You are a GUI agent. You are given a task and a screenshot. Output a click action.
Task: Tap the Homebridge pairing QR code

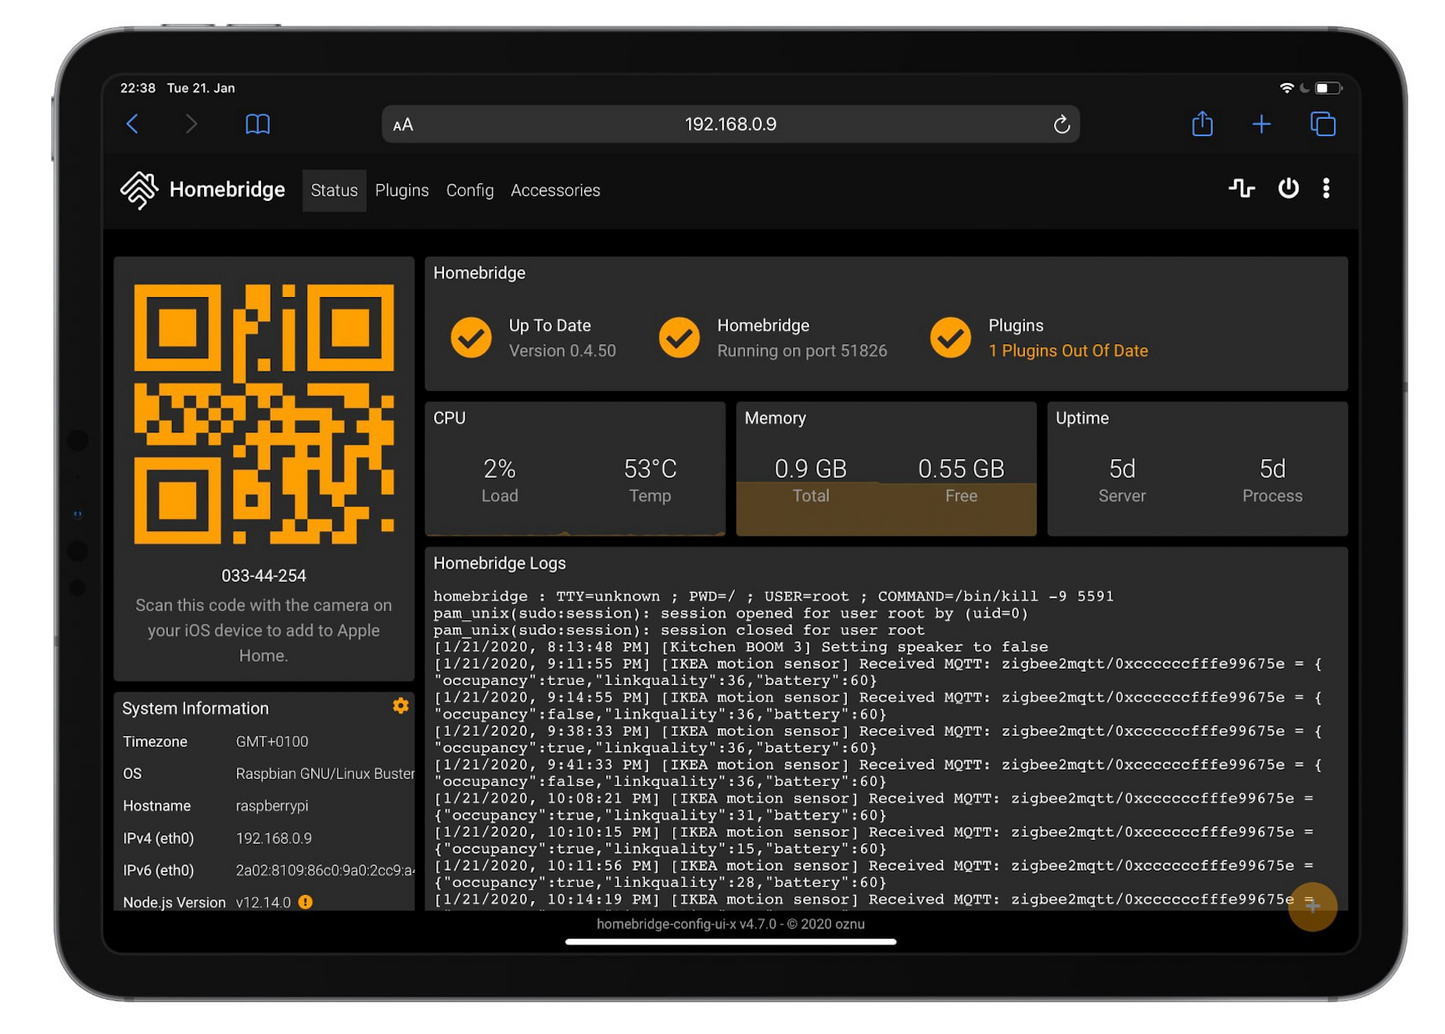pyautogui.click(x=264, y=414)
